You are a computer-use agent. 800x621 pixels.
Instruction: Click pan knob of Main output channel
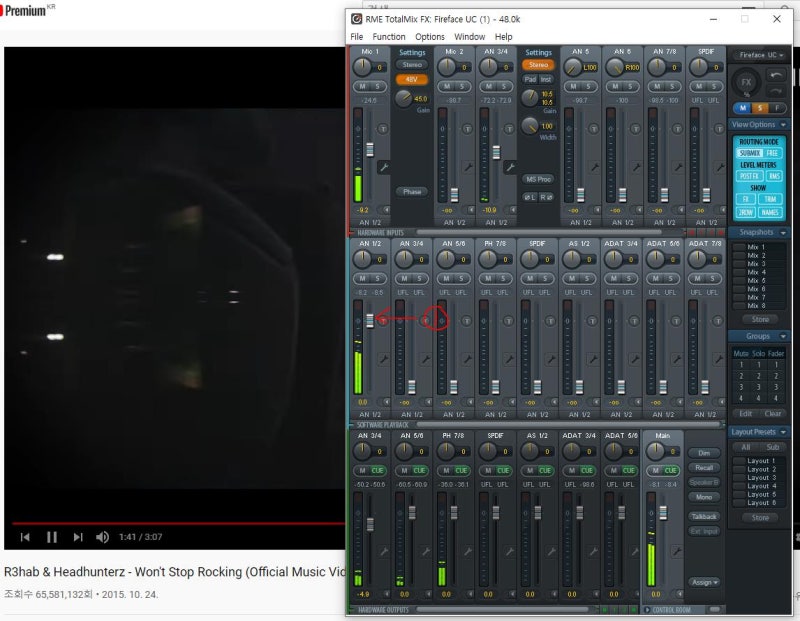coord(655,451)
